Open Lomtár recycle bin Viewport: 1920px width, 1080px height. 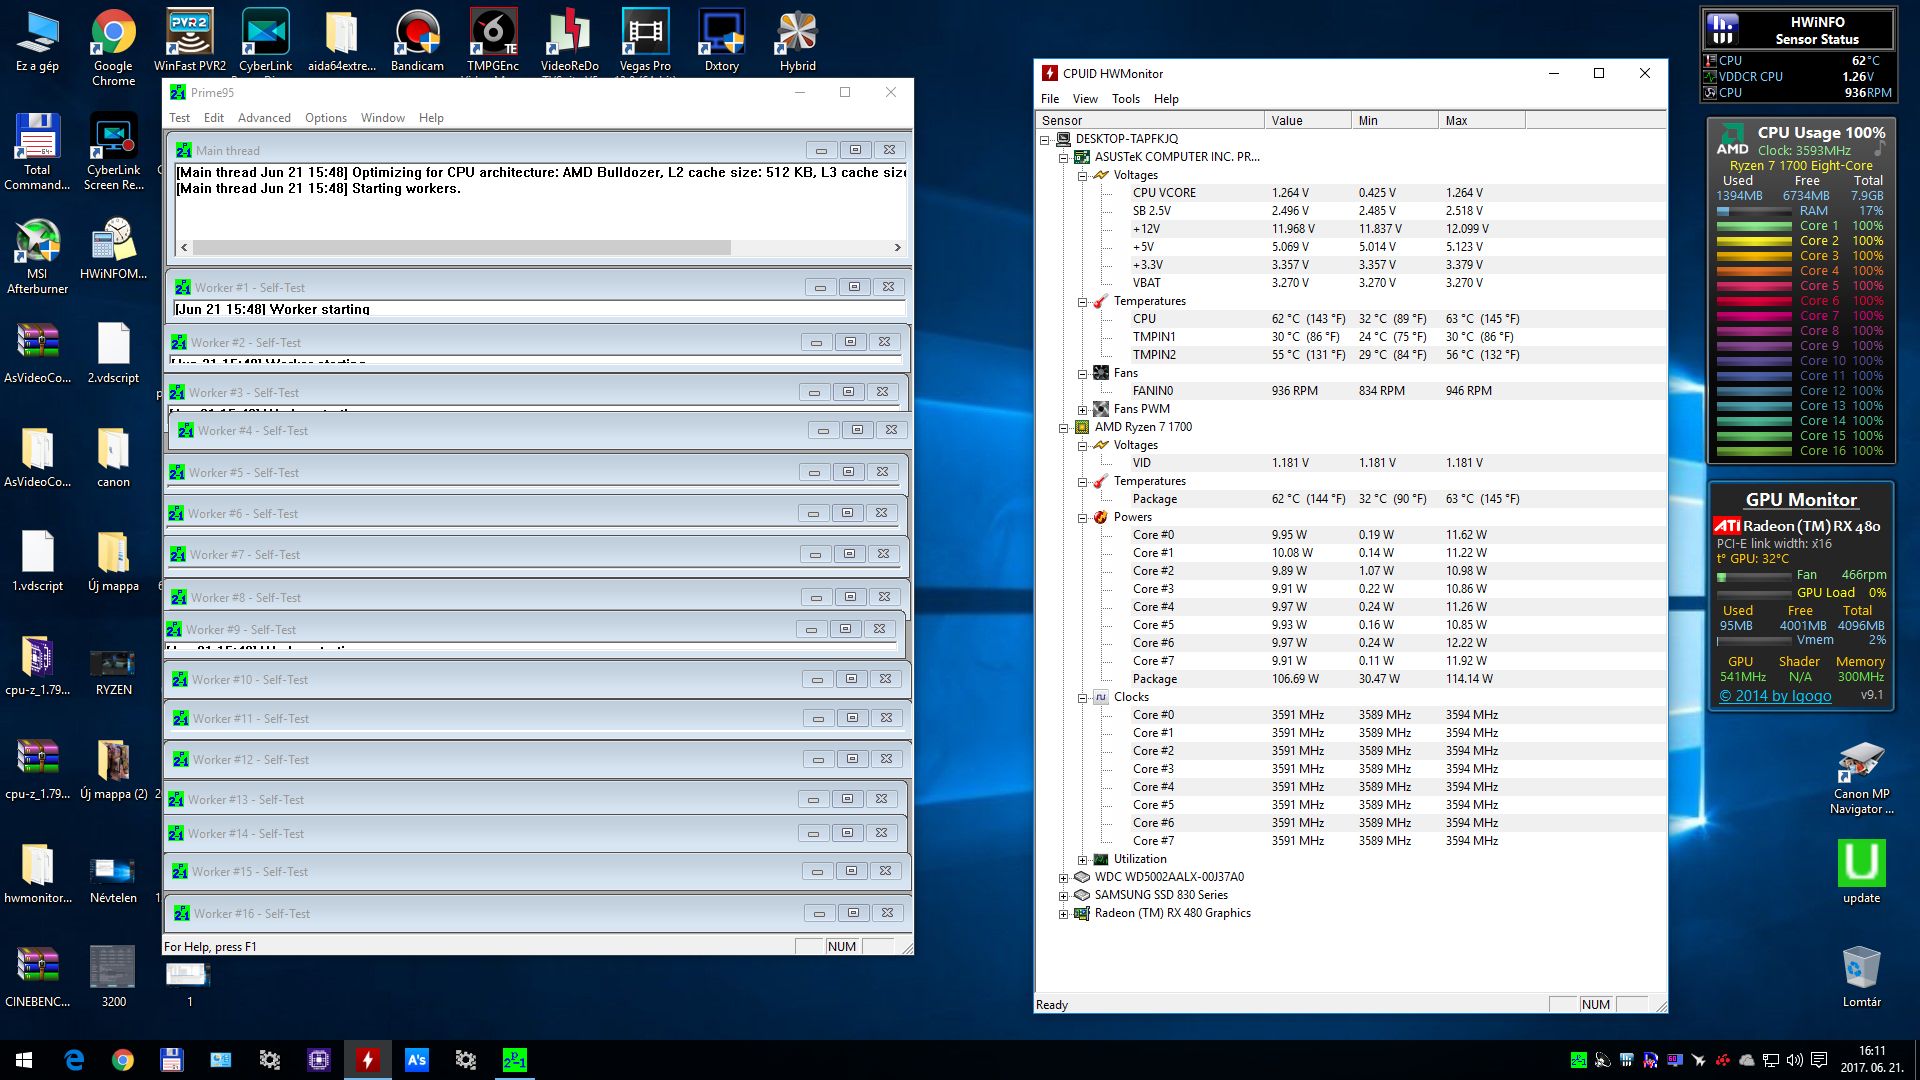tap(1861, 976)
